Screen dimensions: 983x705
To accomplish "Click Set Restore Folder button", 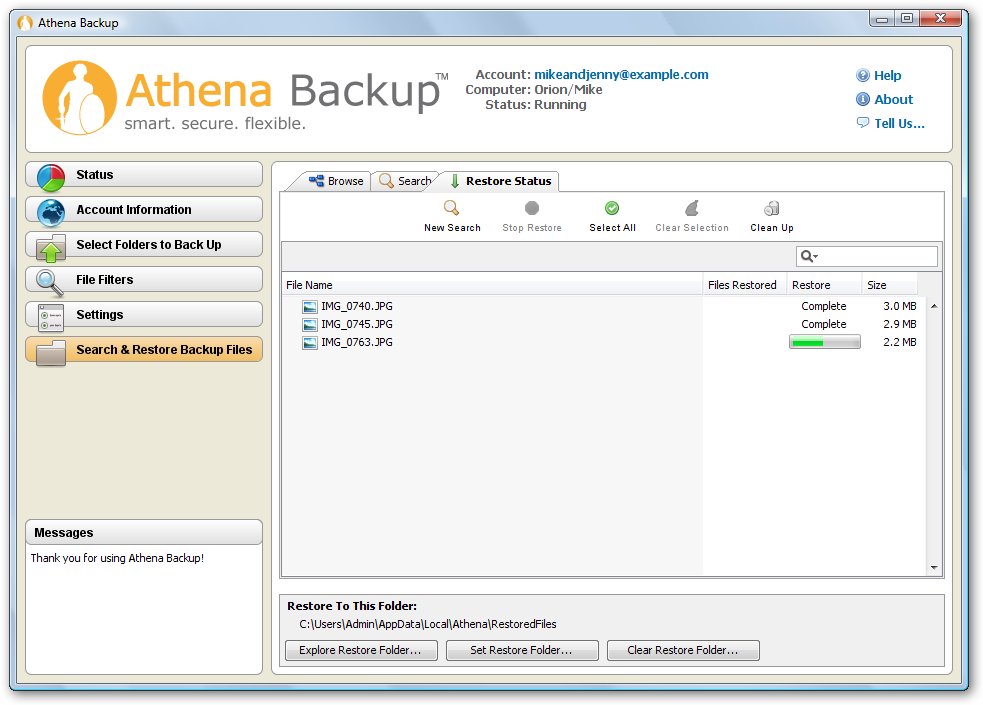I will pos(522,650).
